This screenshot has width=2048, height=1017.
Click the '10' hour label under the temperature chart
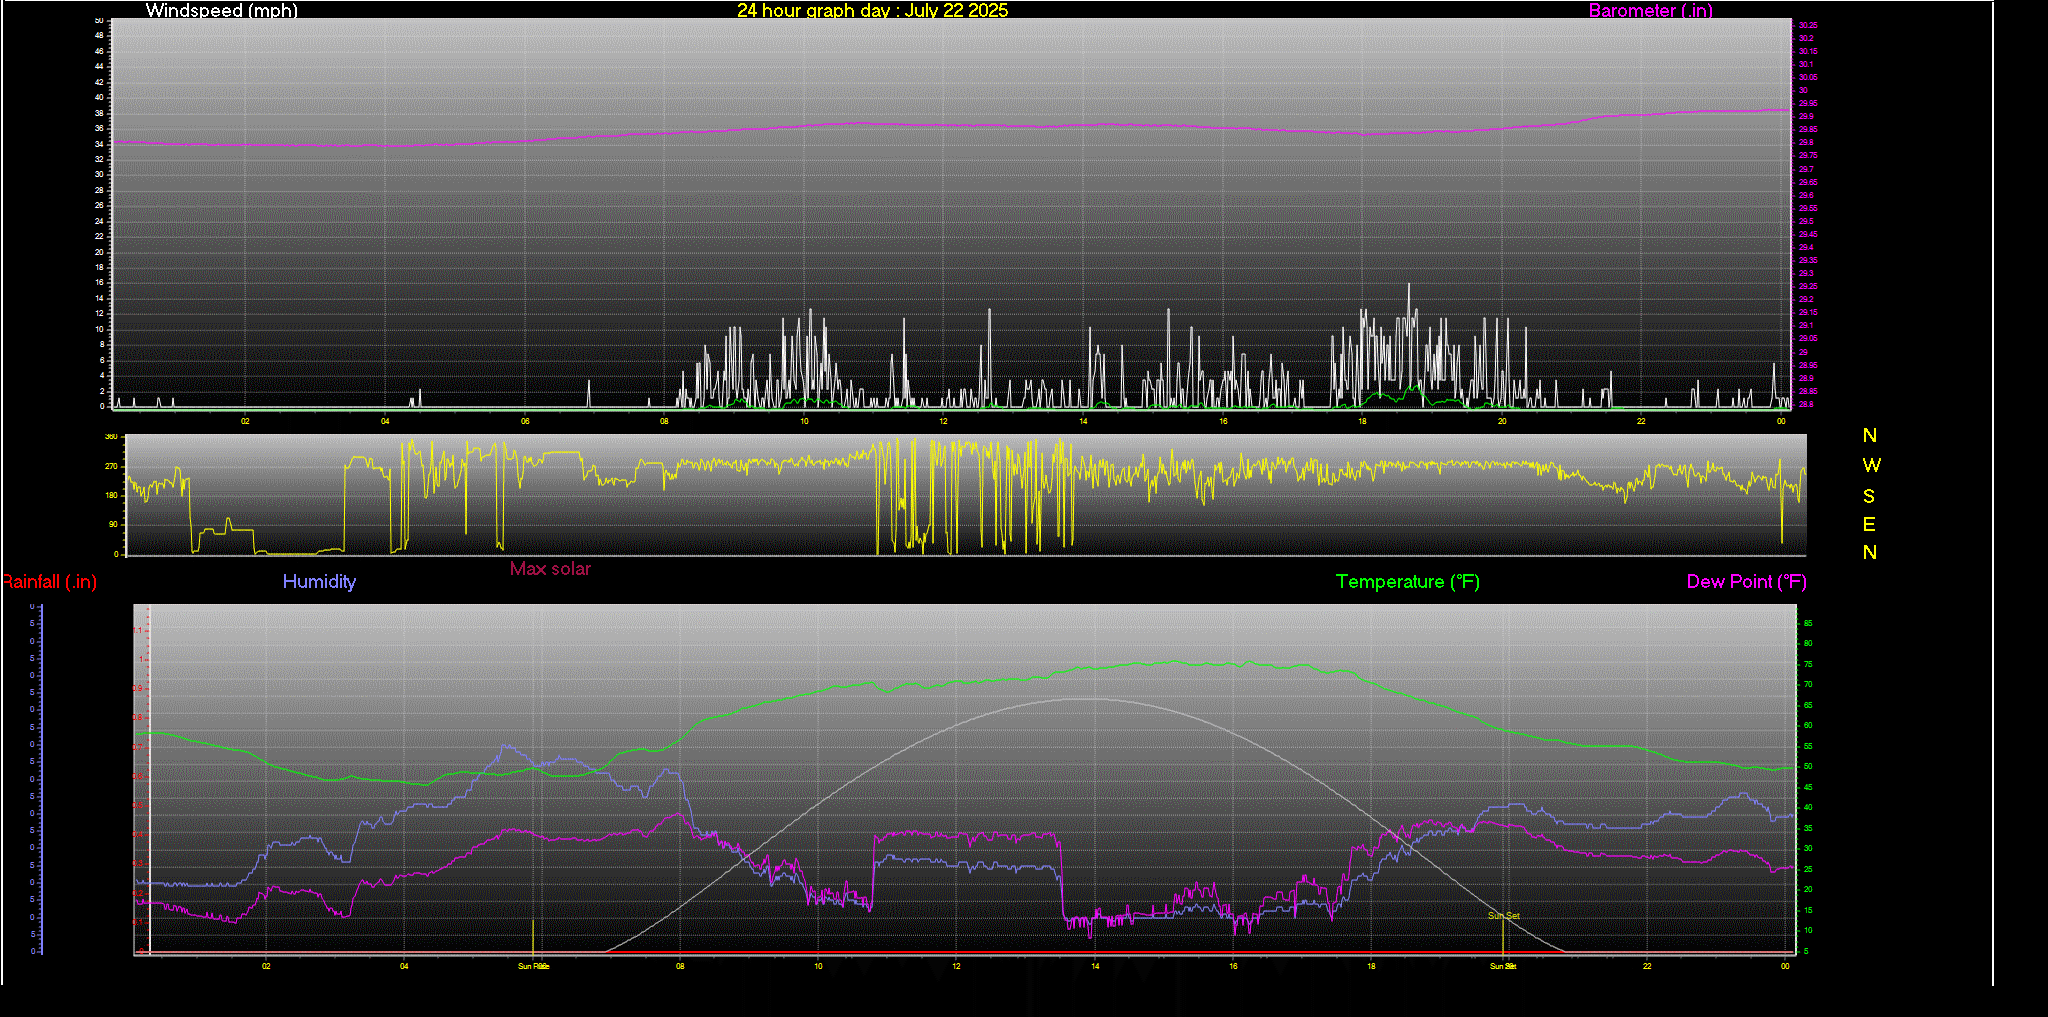(818, 966)
